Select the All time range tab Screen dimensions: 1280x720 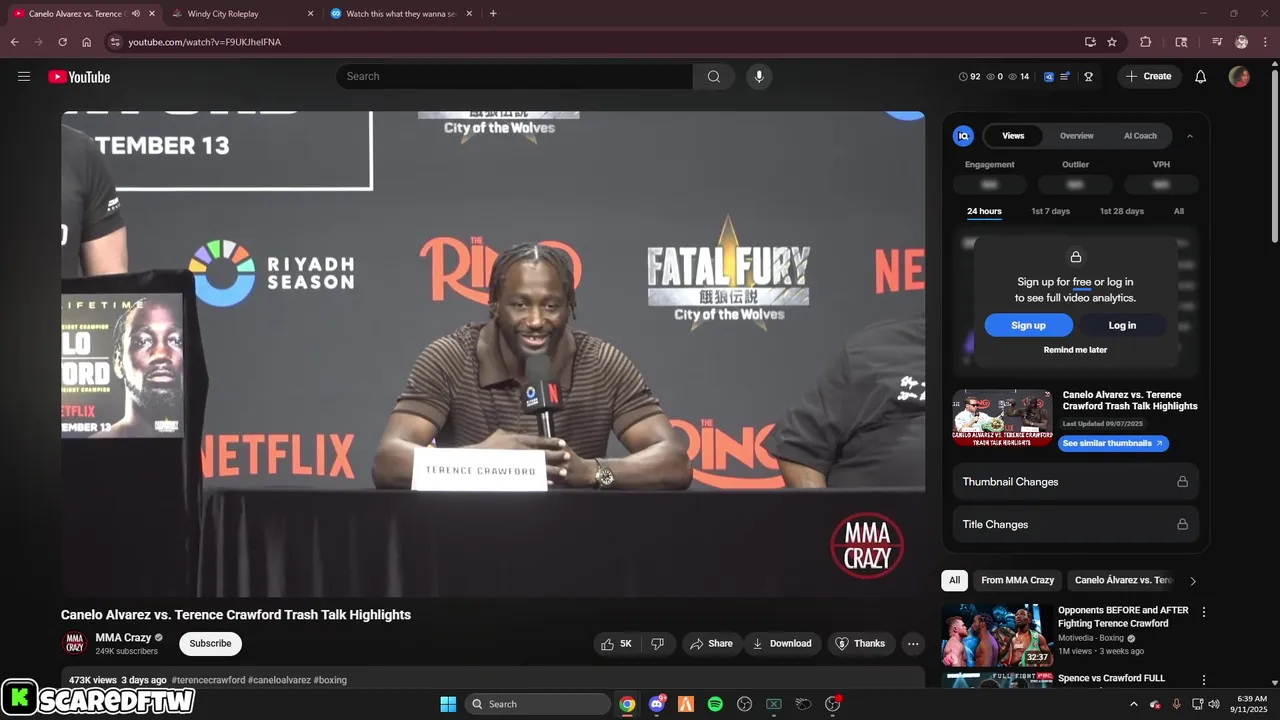1179,211
